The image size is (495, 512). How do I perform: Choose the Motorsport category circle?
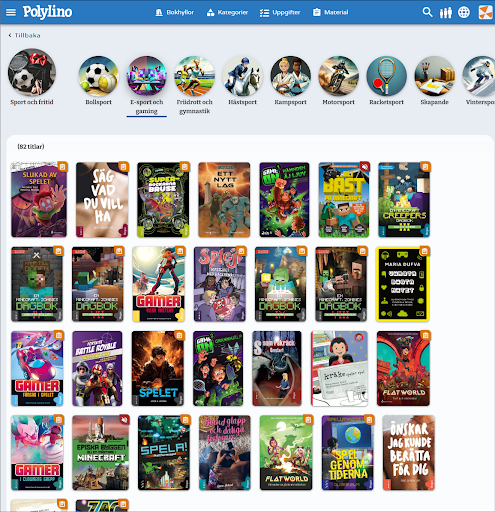tap(338, 76)
